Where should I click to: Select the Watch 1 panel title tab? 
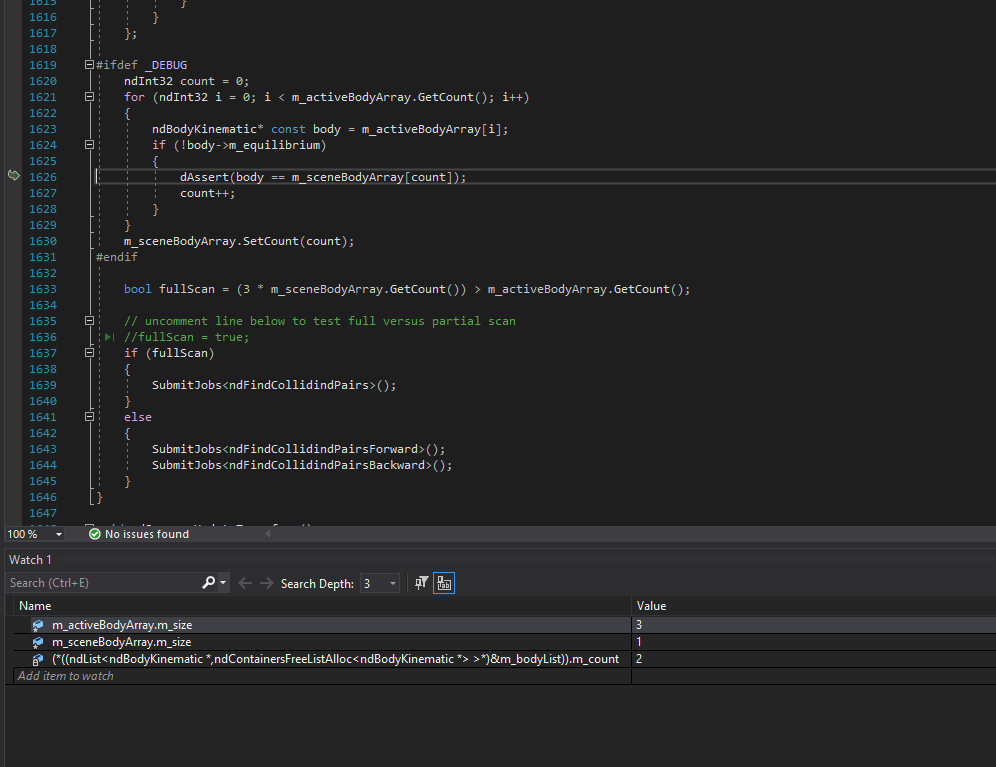[x=31, y=559]
